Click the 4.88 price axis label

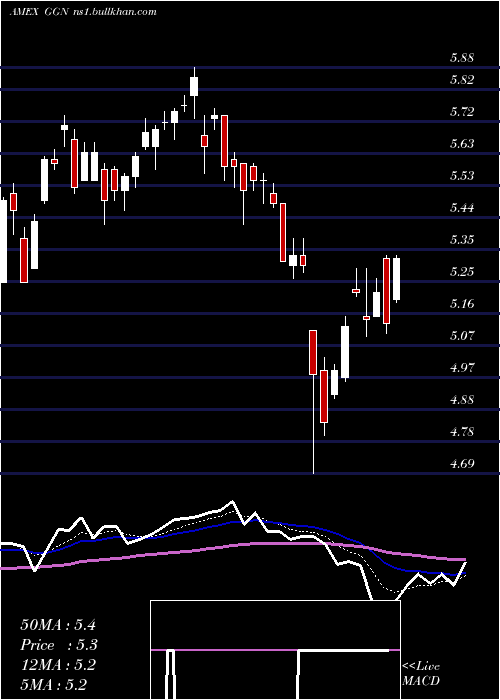pyautogui.click(x=461, y=400)
